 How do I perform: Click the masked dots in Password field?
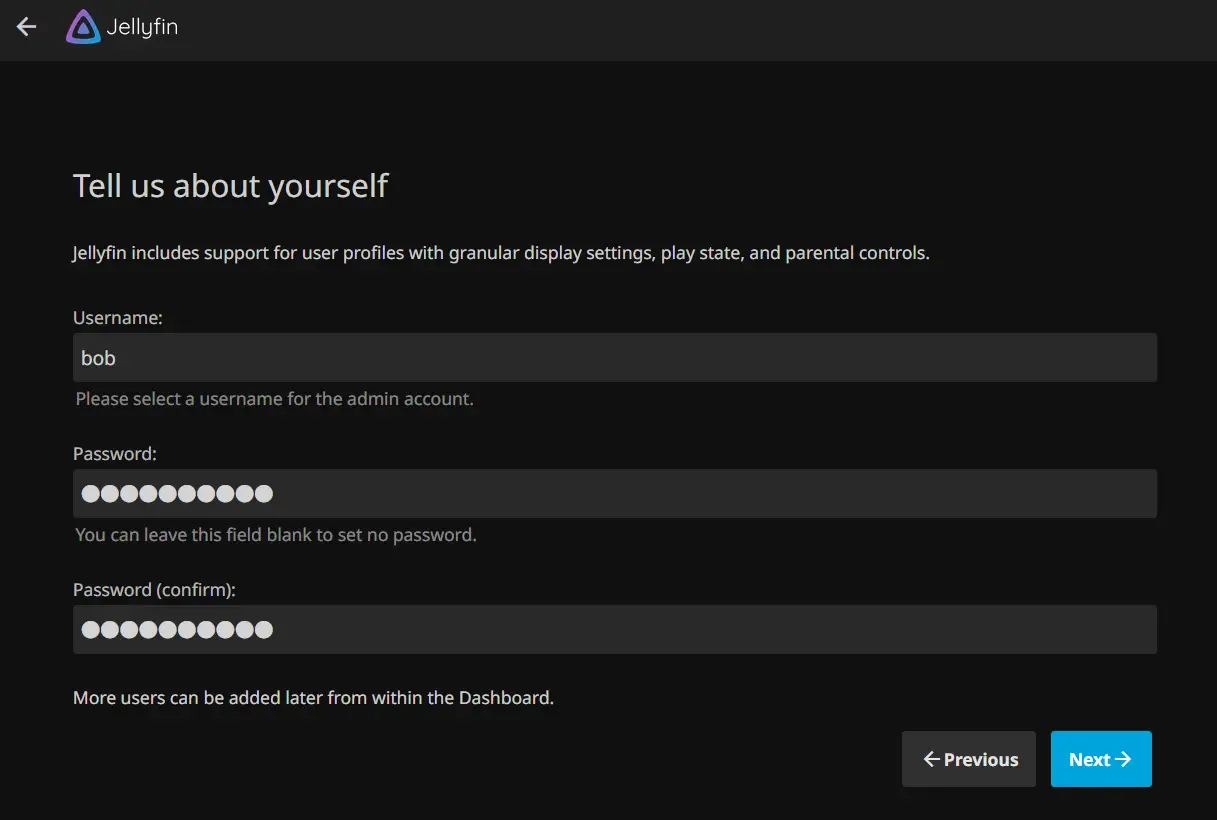coord(177,493)
